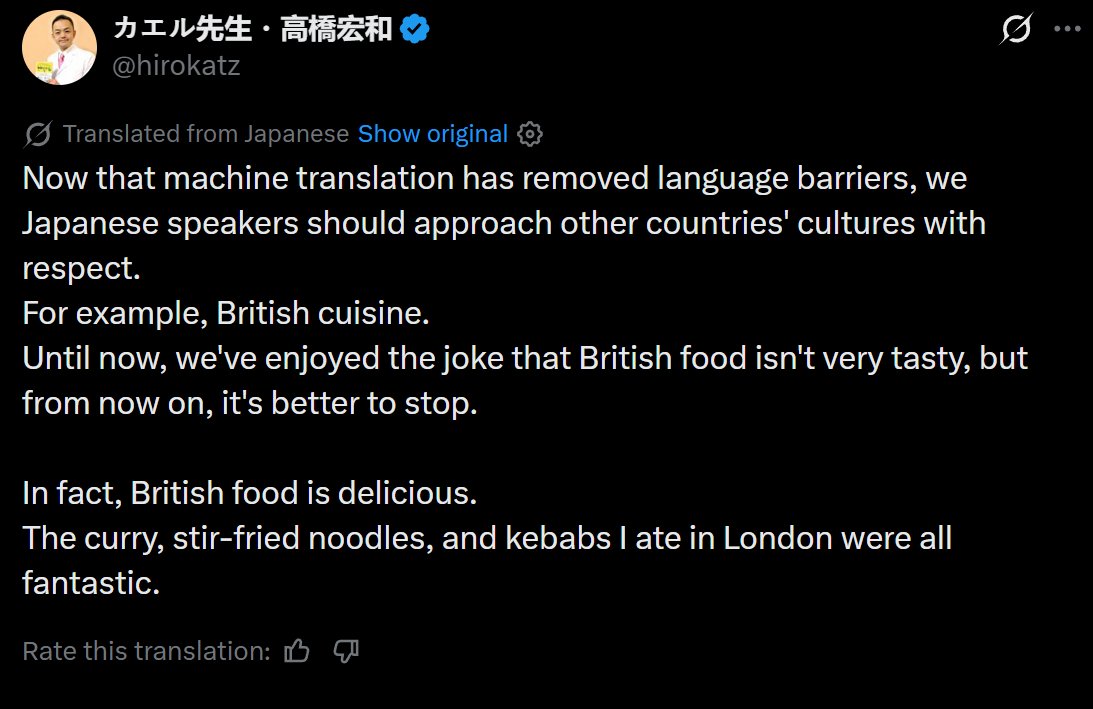Open the author's profile picture
Screen dimensions: 1093x709
click(x=59, y=47)
